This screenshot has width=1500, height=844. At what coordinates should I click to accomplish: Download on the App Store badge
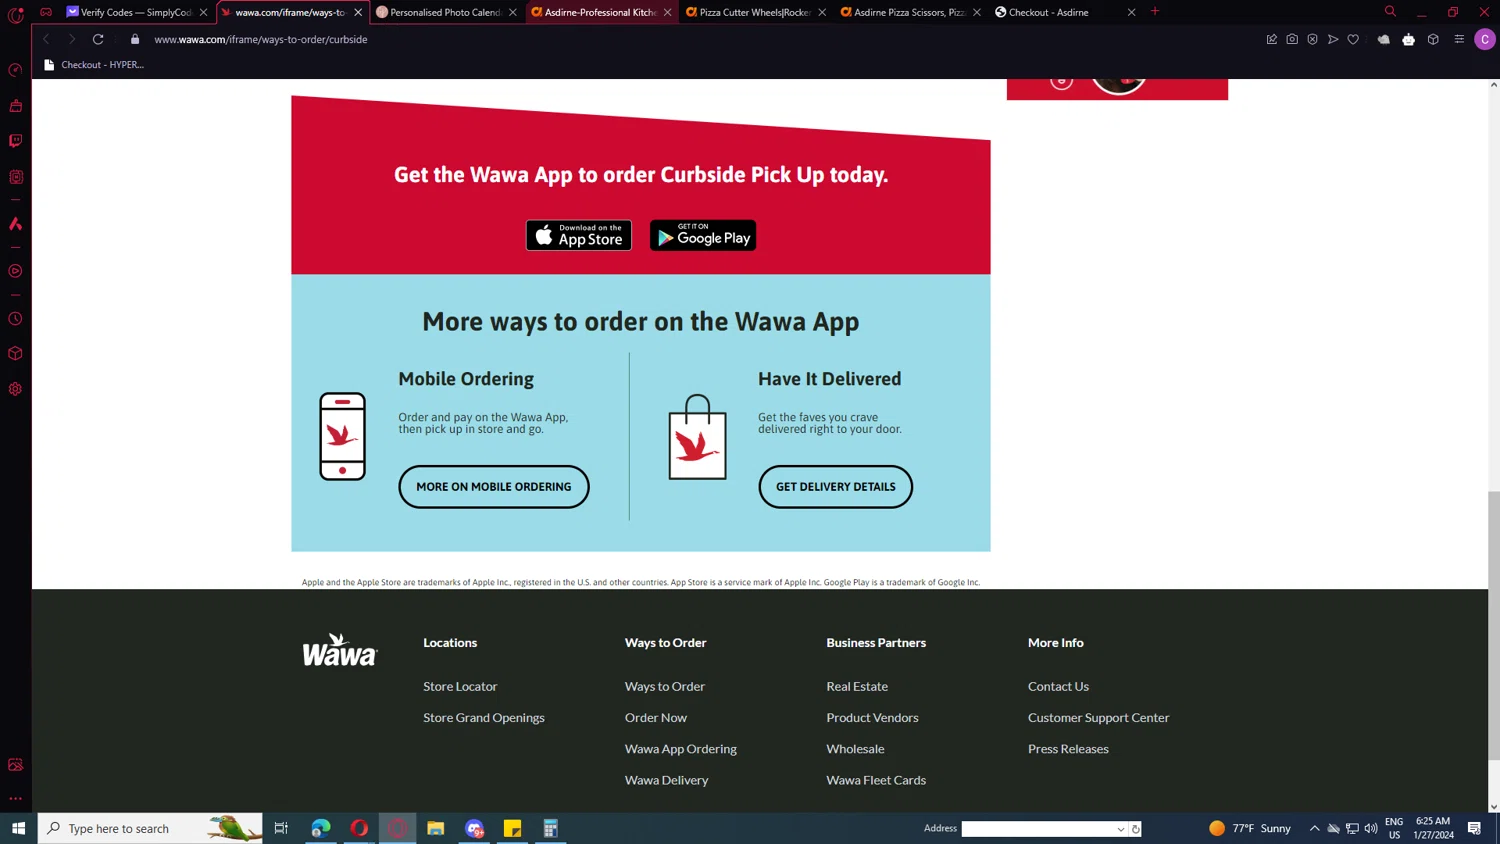(579, 235)
